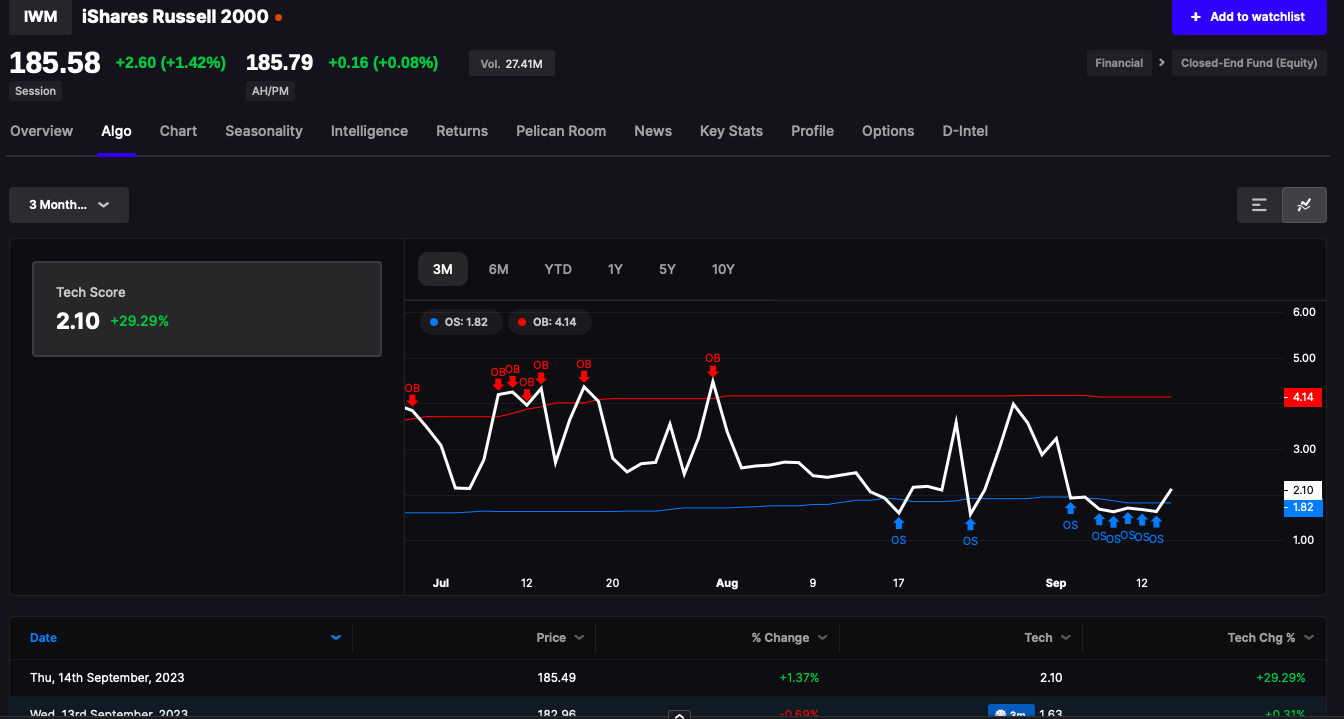Click the iShares Russell 2000 title
The width and height of the screenshot is (1344, 719).
[175, 17]
